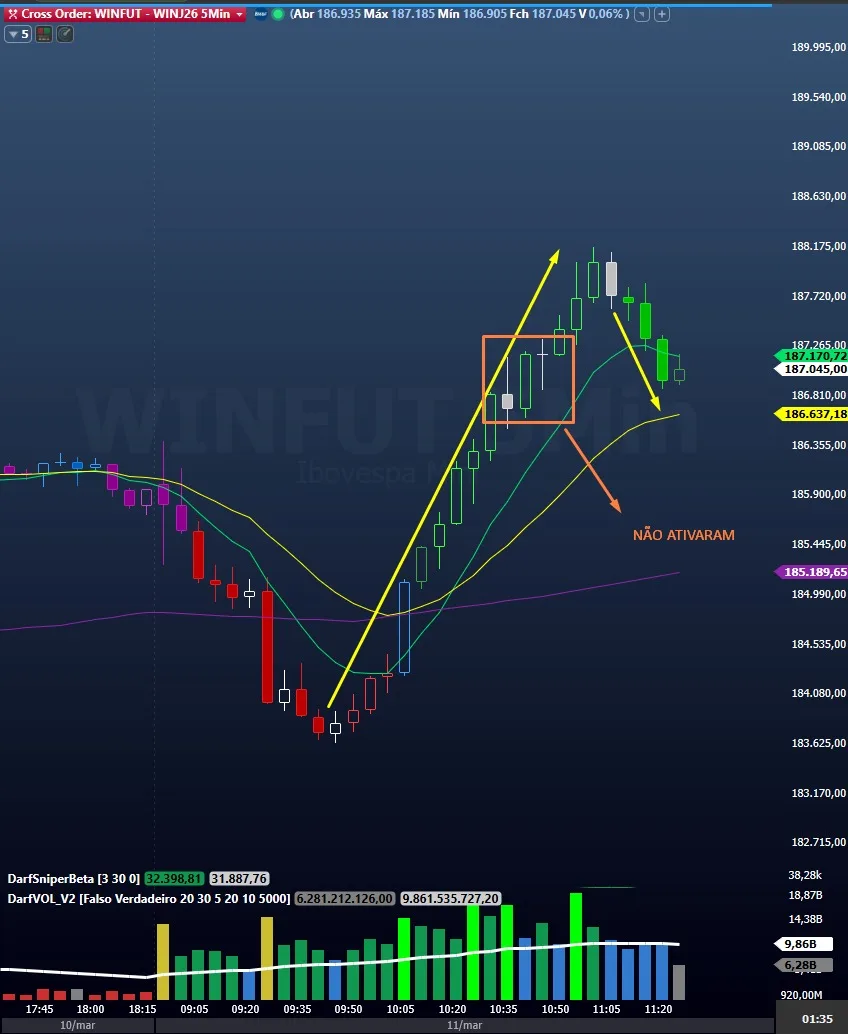The height and width of the screenshot is (1034, 848).
Task: Click the DarfSniperBeta value 31.887,76
Action: [x=239, y=878]
